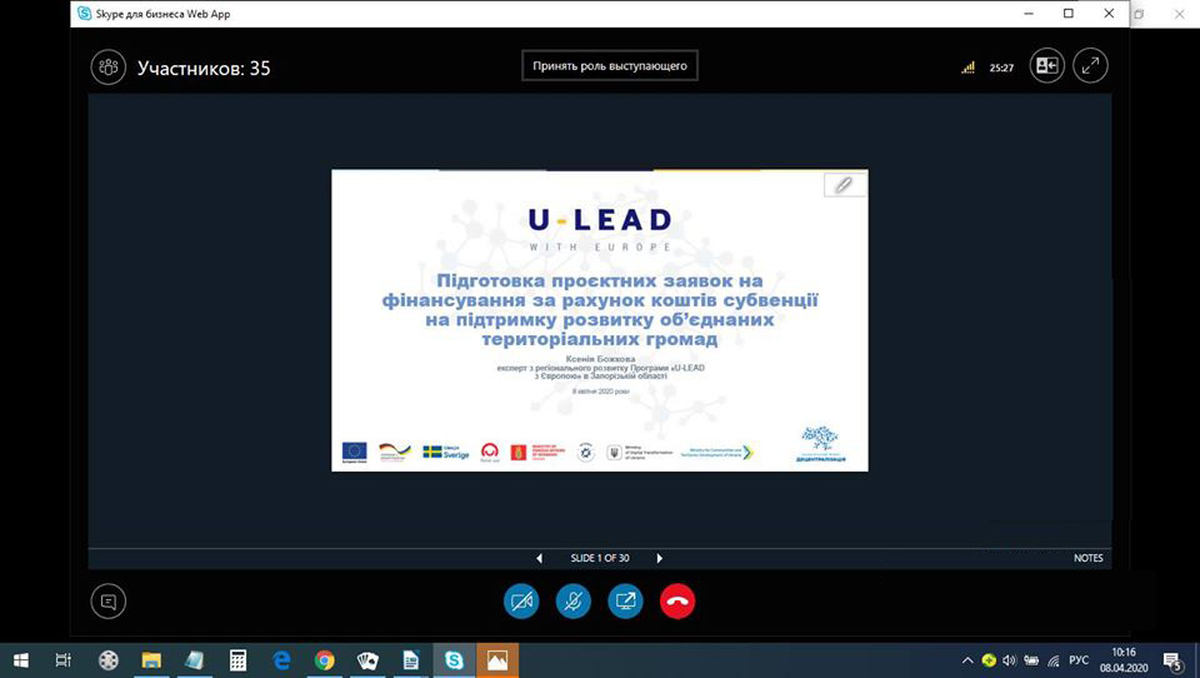This screenshot has width=1200, height=678.
Task: Switch the view layout icon
Action: click(x=1047, y=66)
